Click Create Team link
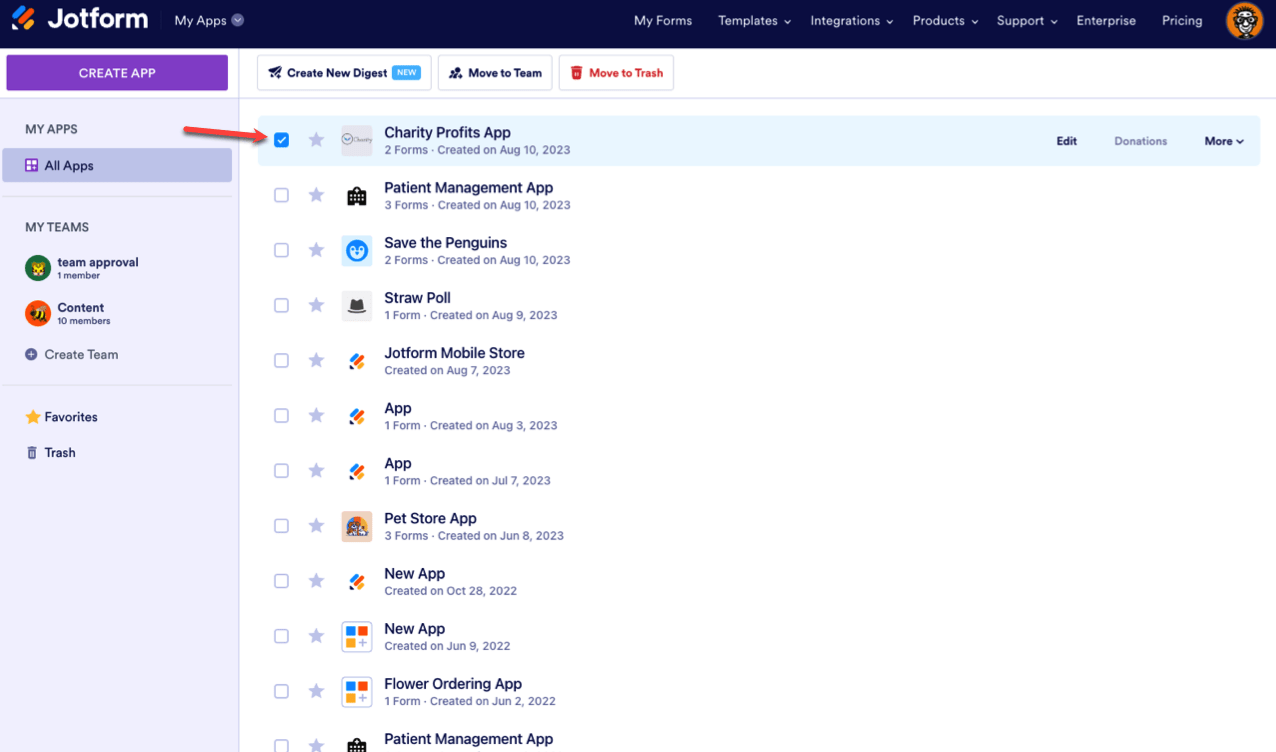The height and width of the screenshot is (752, 1276). [72, 354]
